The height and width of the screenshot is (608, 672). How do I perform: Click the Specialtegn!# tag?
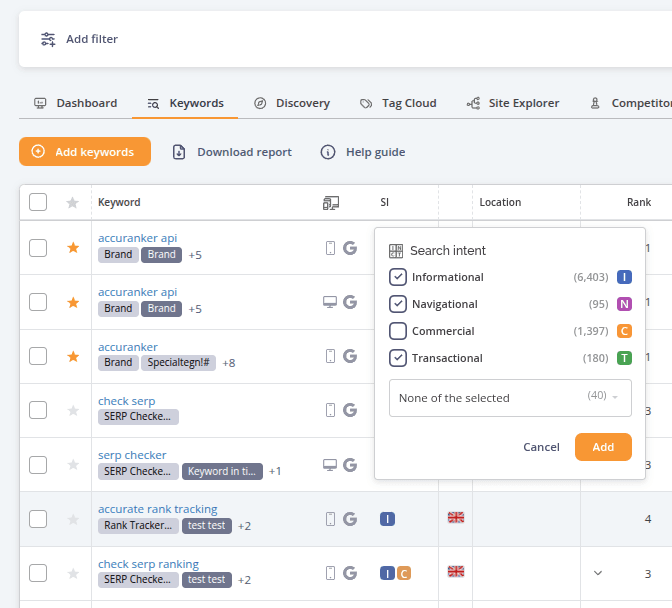click(x=178, y=362)
